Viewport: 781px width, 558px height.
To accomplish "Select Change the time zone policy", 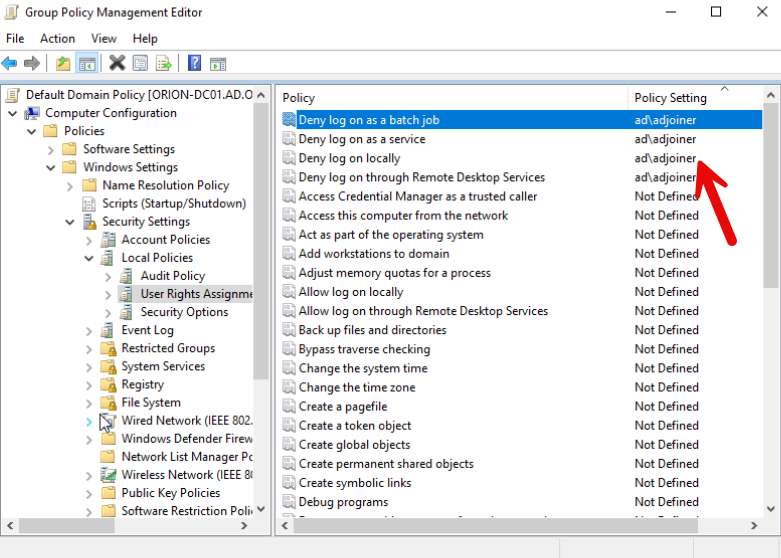I will tap(357, 387).
